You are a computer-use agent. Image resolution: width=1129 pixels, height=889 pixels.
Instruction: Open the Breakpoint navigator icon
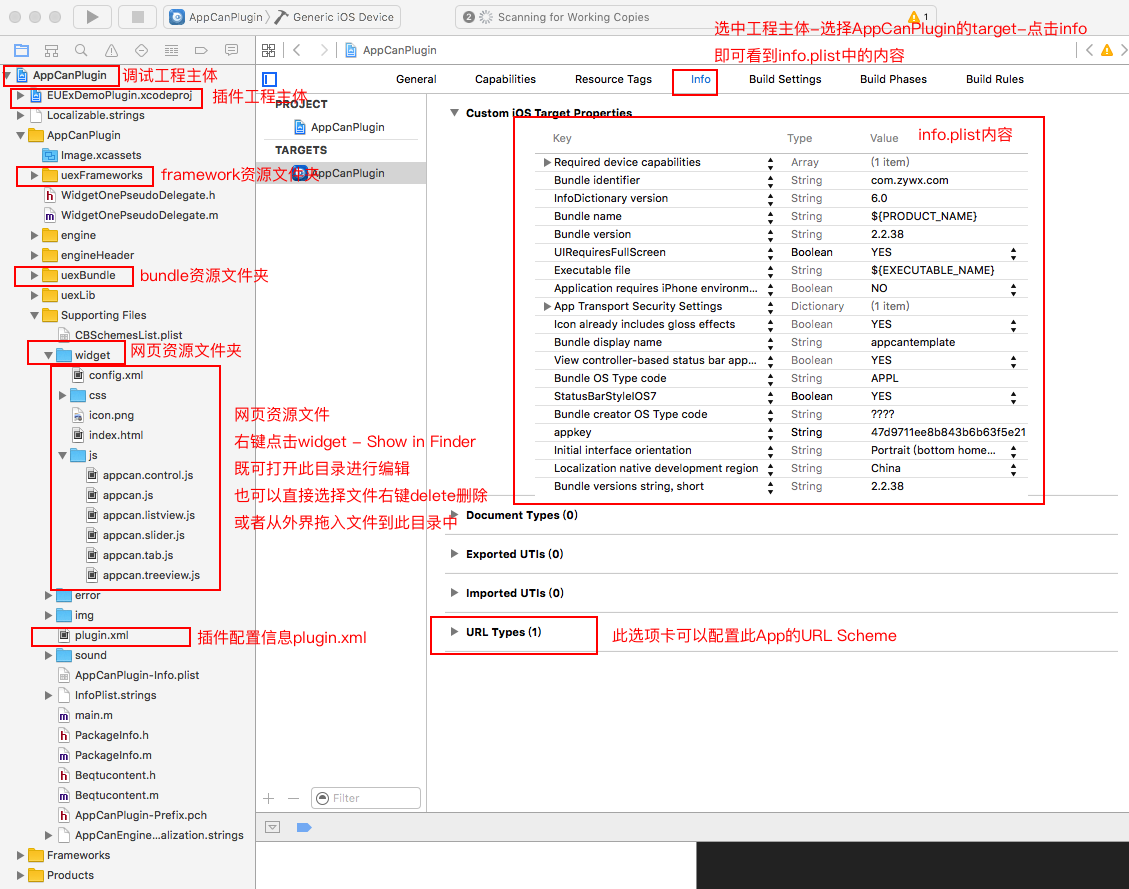click(201, 50)
